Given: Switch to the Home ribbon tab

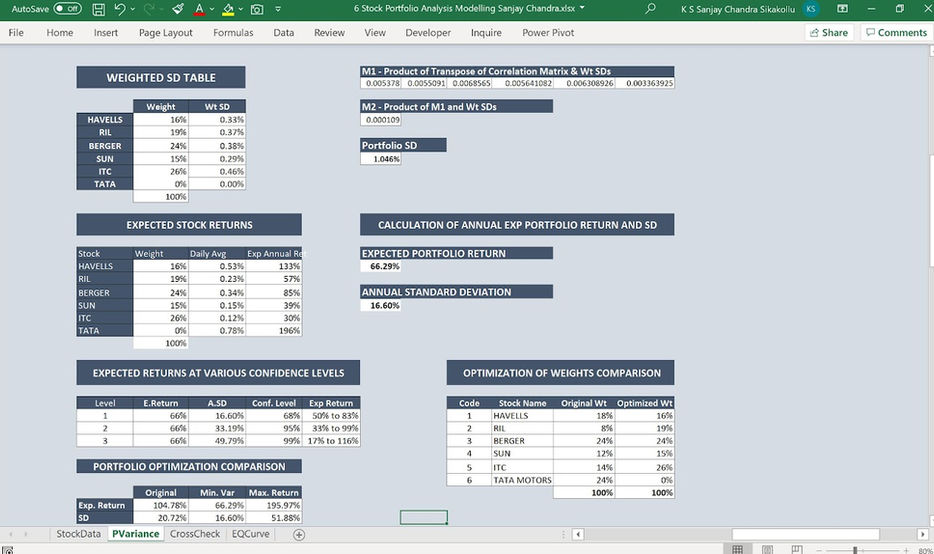Looking at the screenshot, I should pos(60,33).
